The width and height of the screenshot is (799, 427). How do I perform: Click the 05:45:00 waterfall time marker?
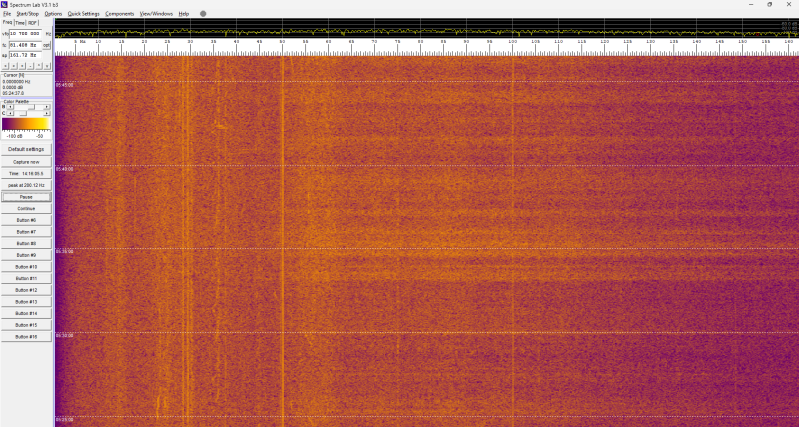(64, 85)
